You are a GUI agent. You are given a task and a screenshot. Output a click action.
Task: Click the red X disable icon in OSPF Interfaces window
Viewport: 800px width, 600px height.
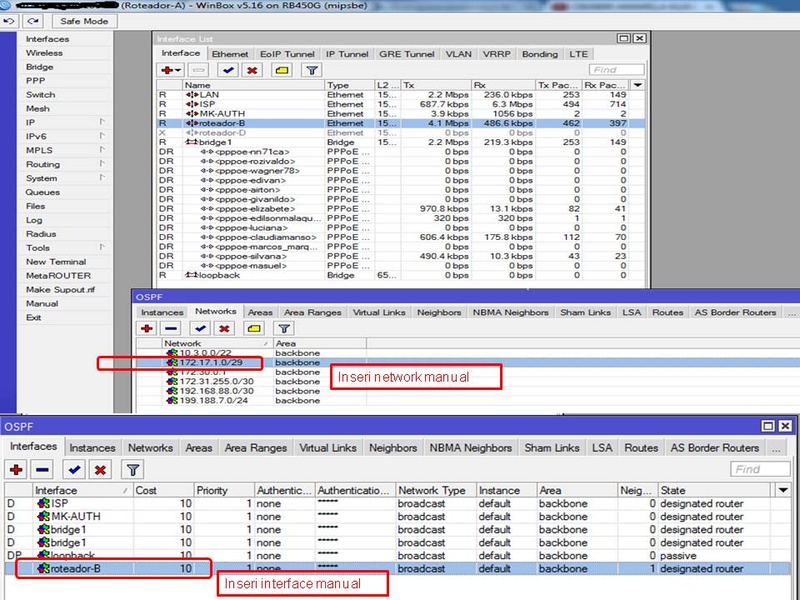101,469
